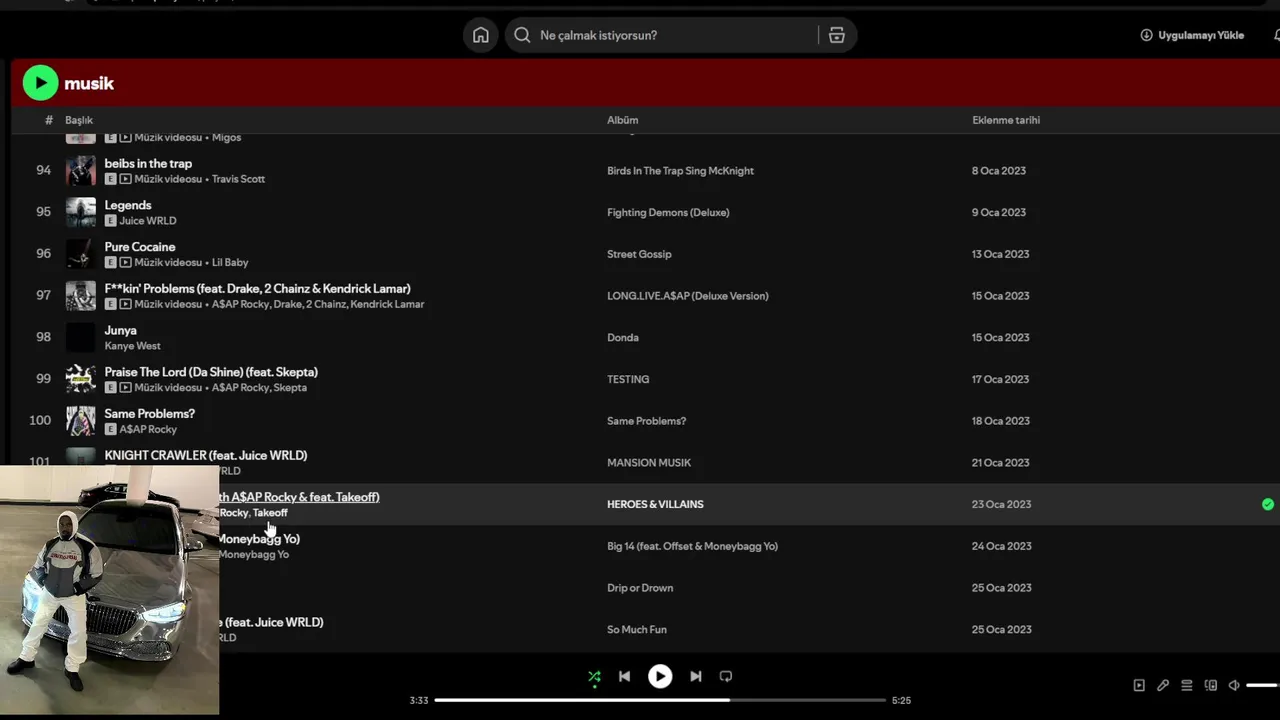Open album 'Drip or Drown'

click(x=640, y=588)
